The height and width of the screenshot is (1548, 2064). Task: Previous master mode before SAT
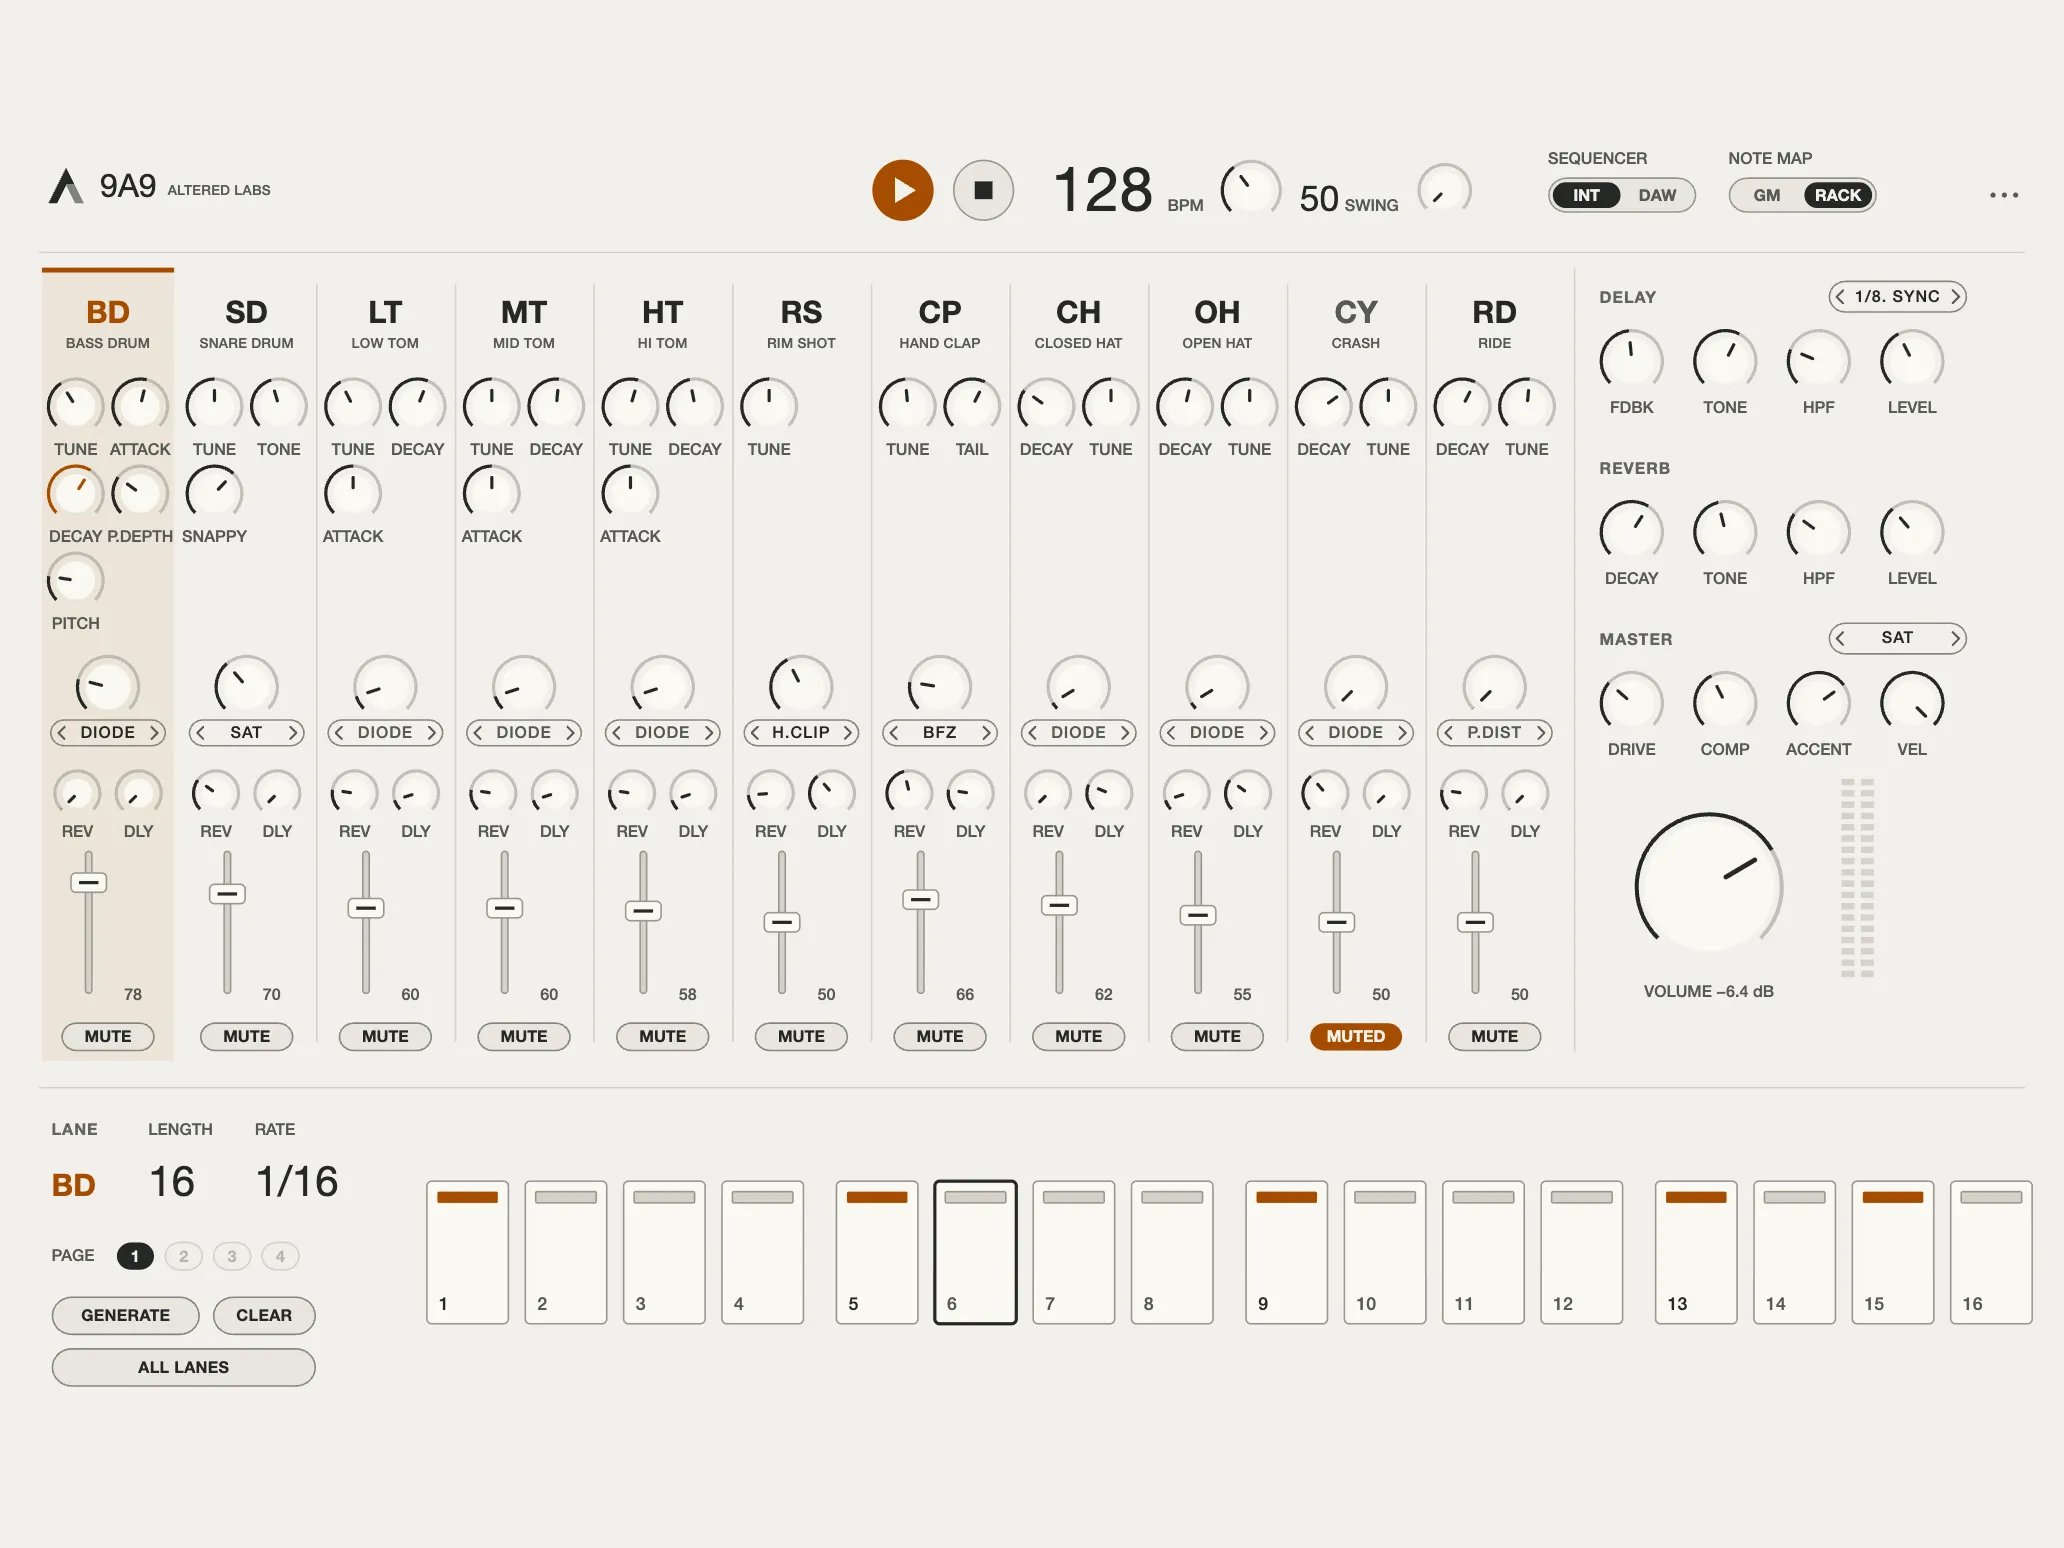(x=1841, y=638)
